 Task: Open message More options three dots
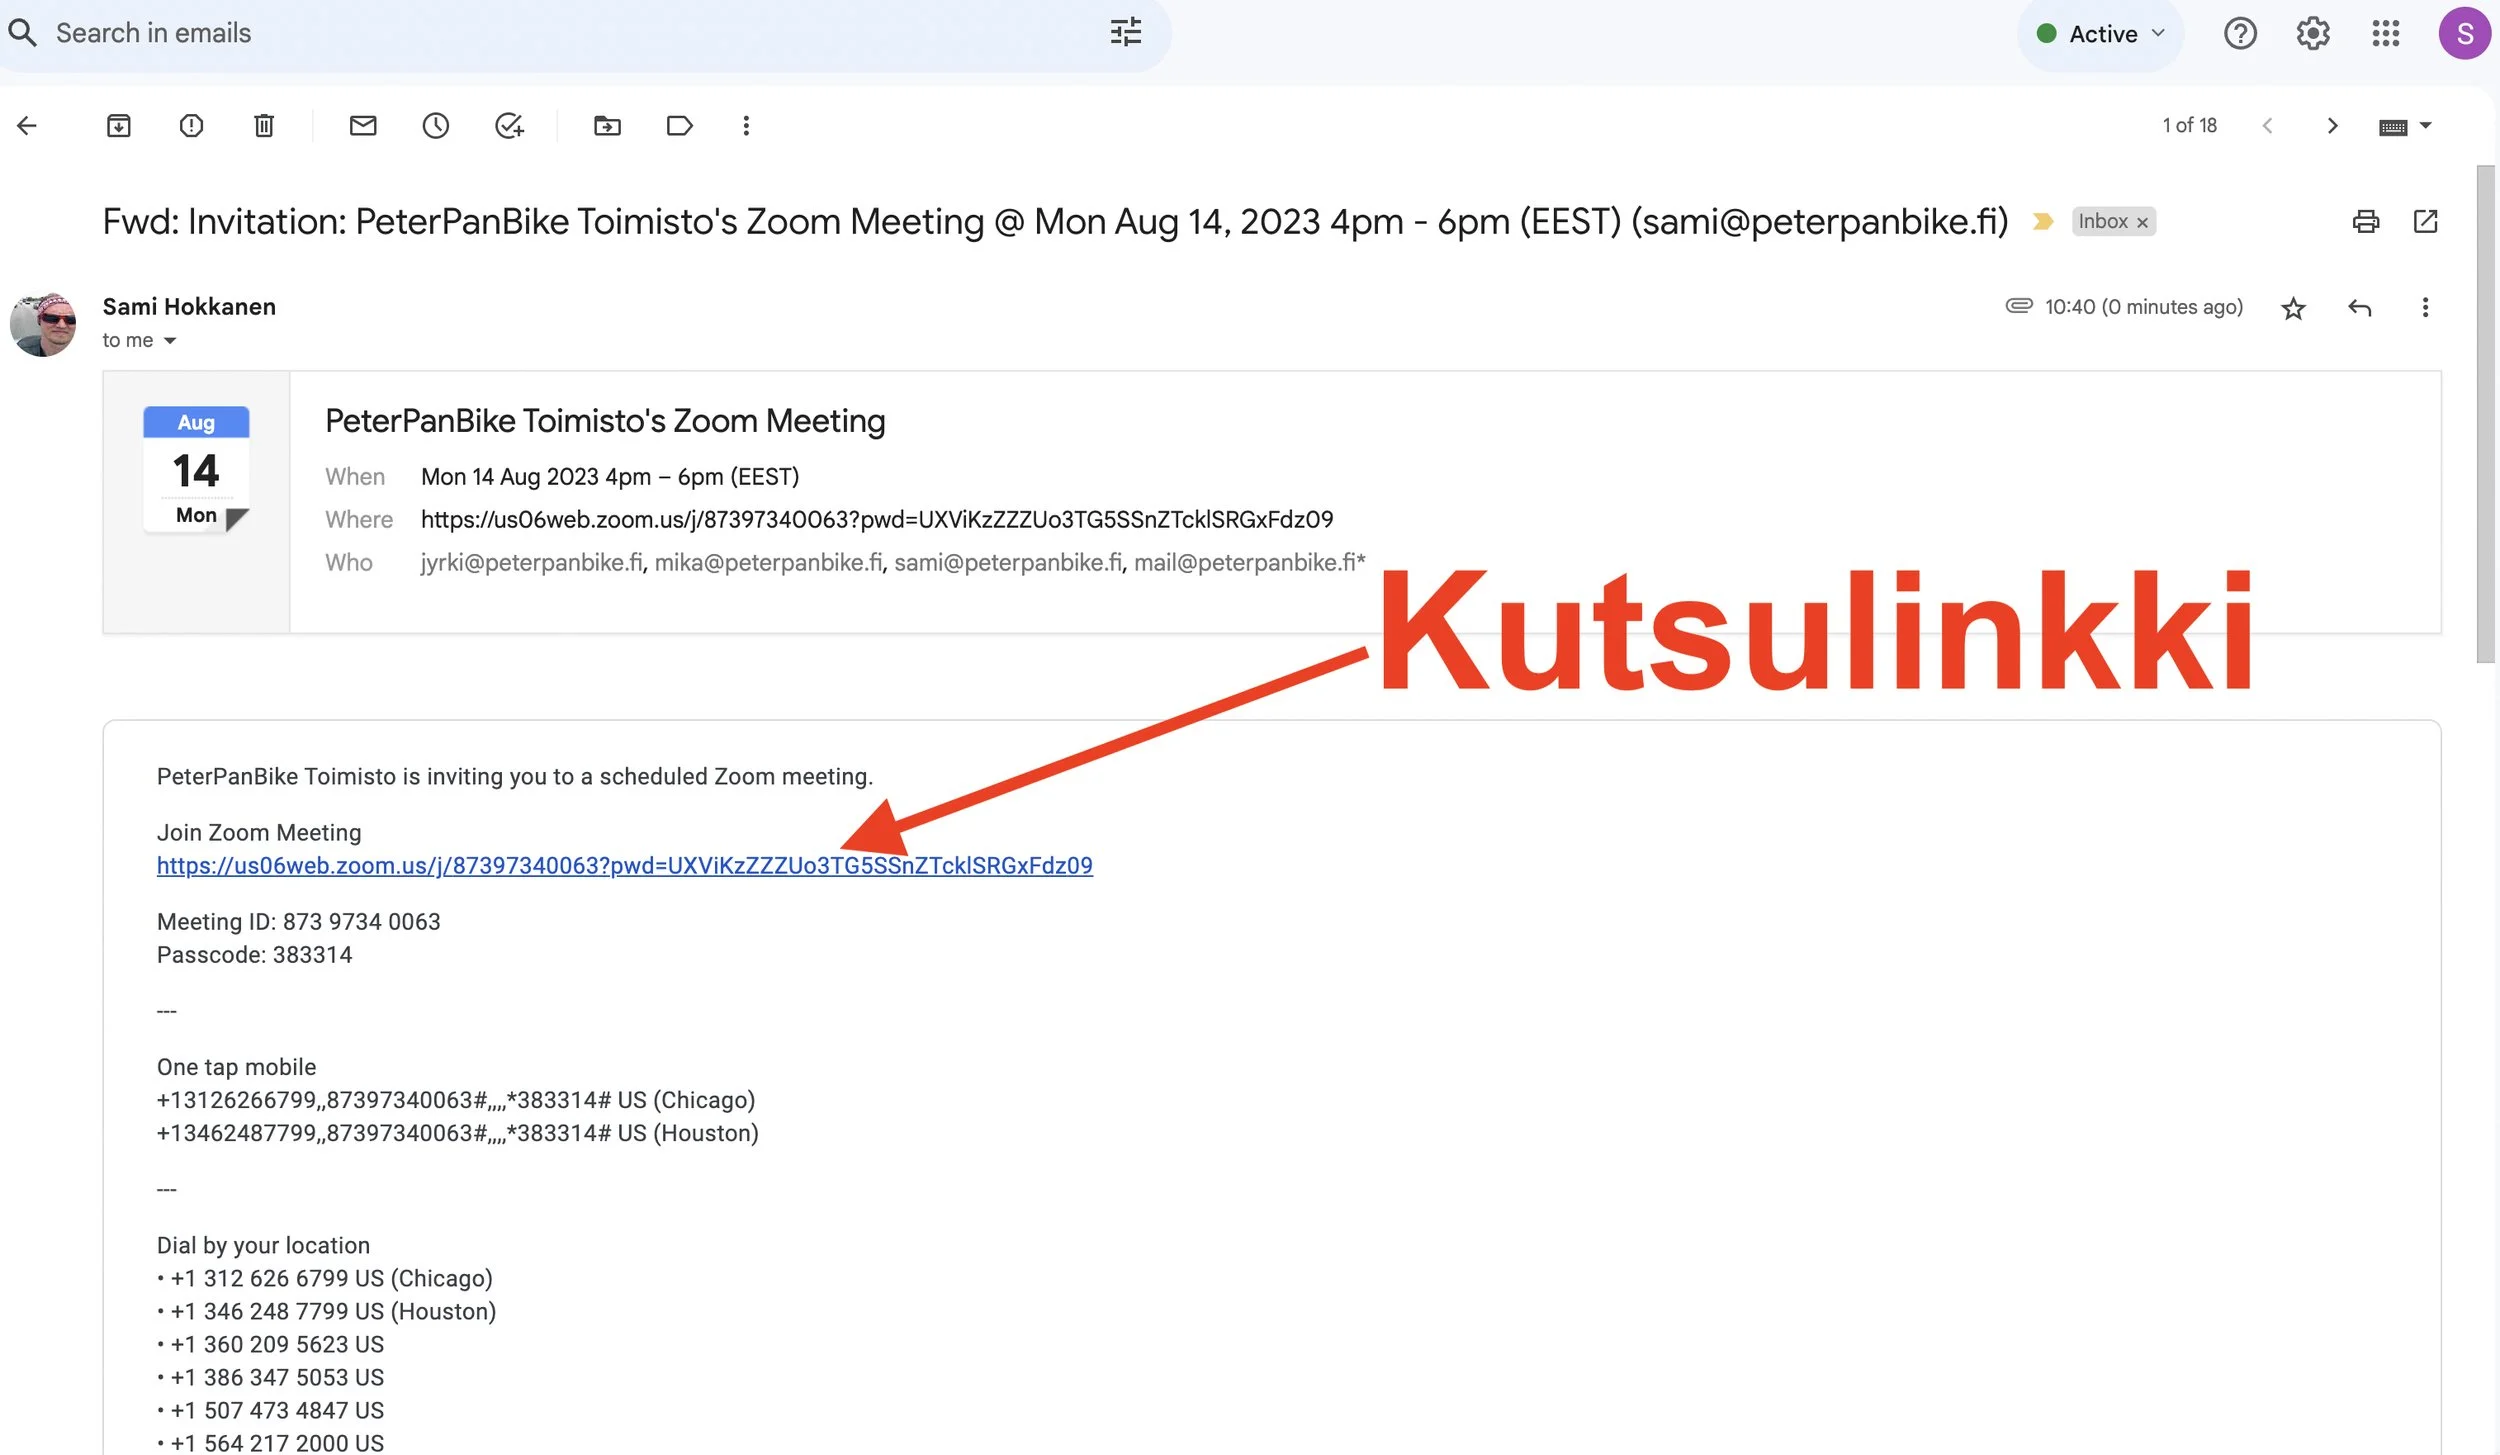pyautogui.click(x=2424, y=308)
